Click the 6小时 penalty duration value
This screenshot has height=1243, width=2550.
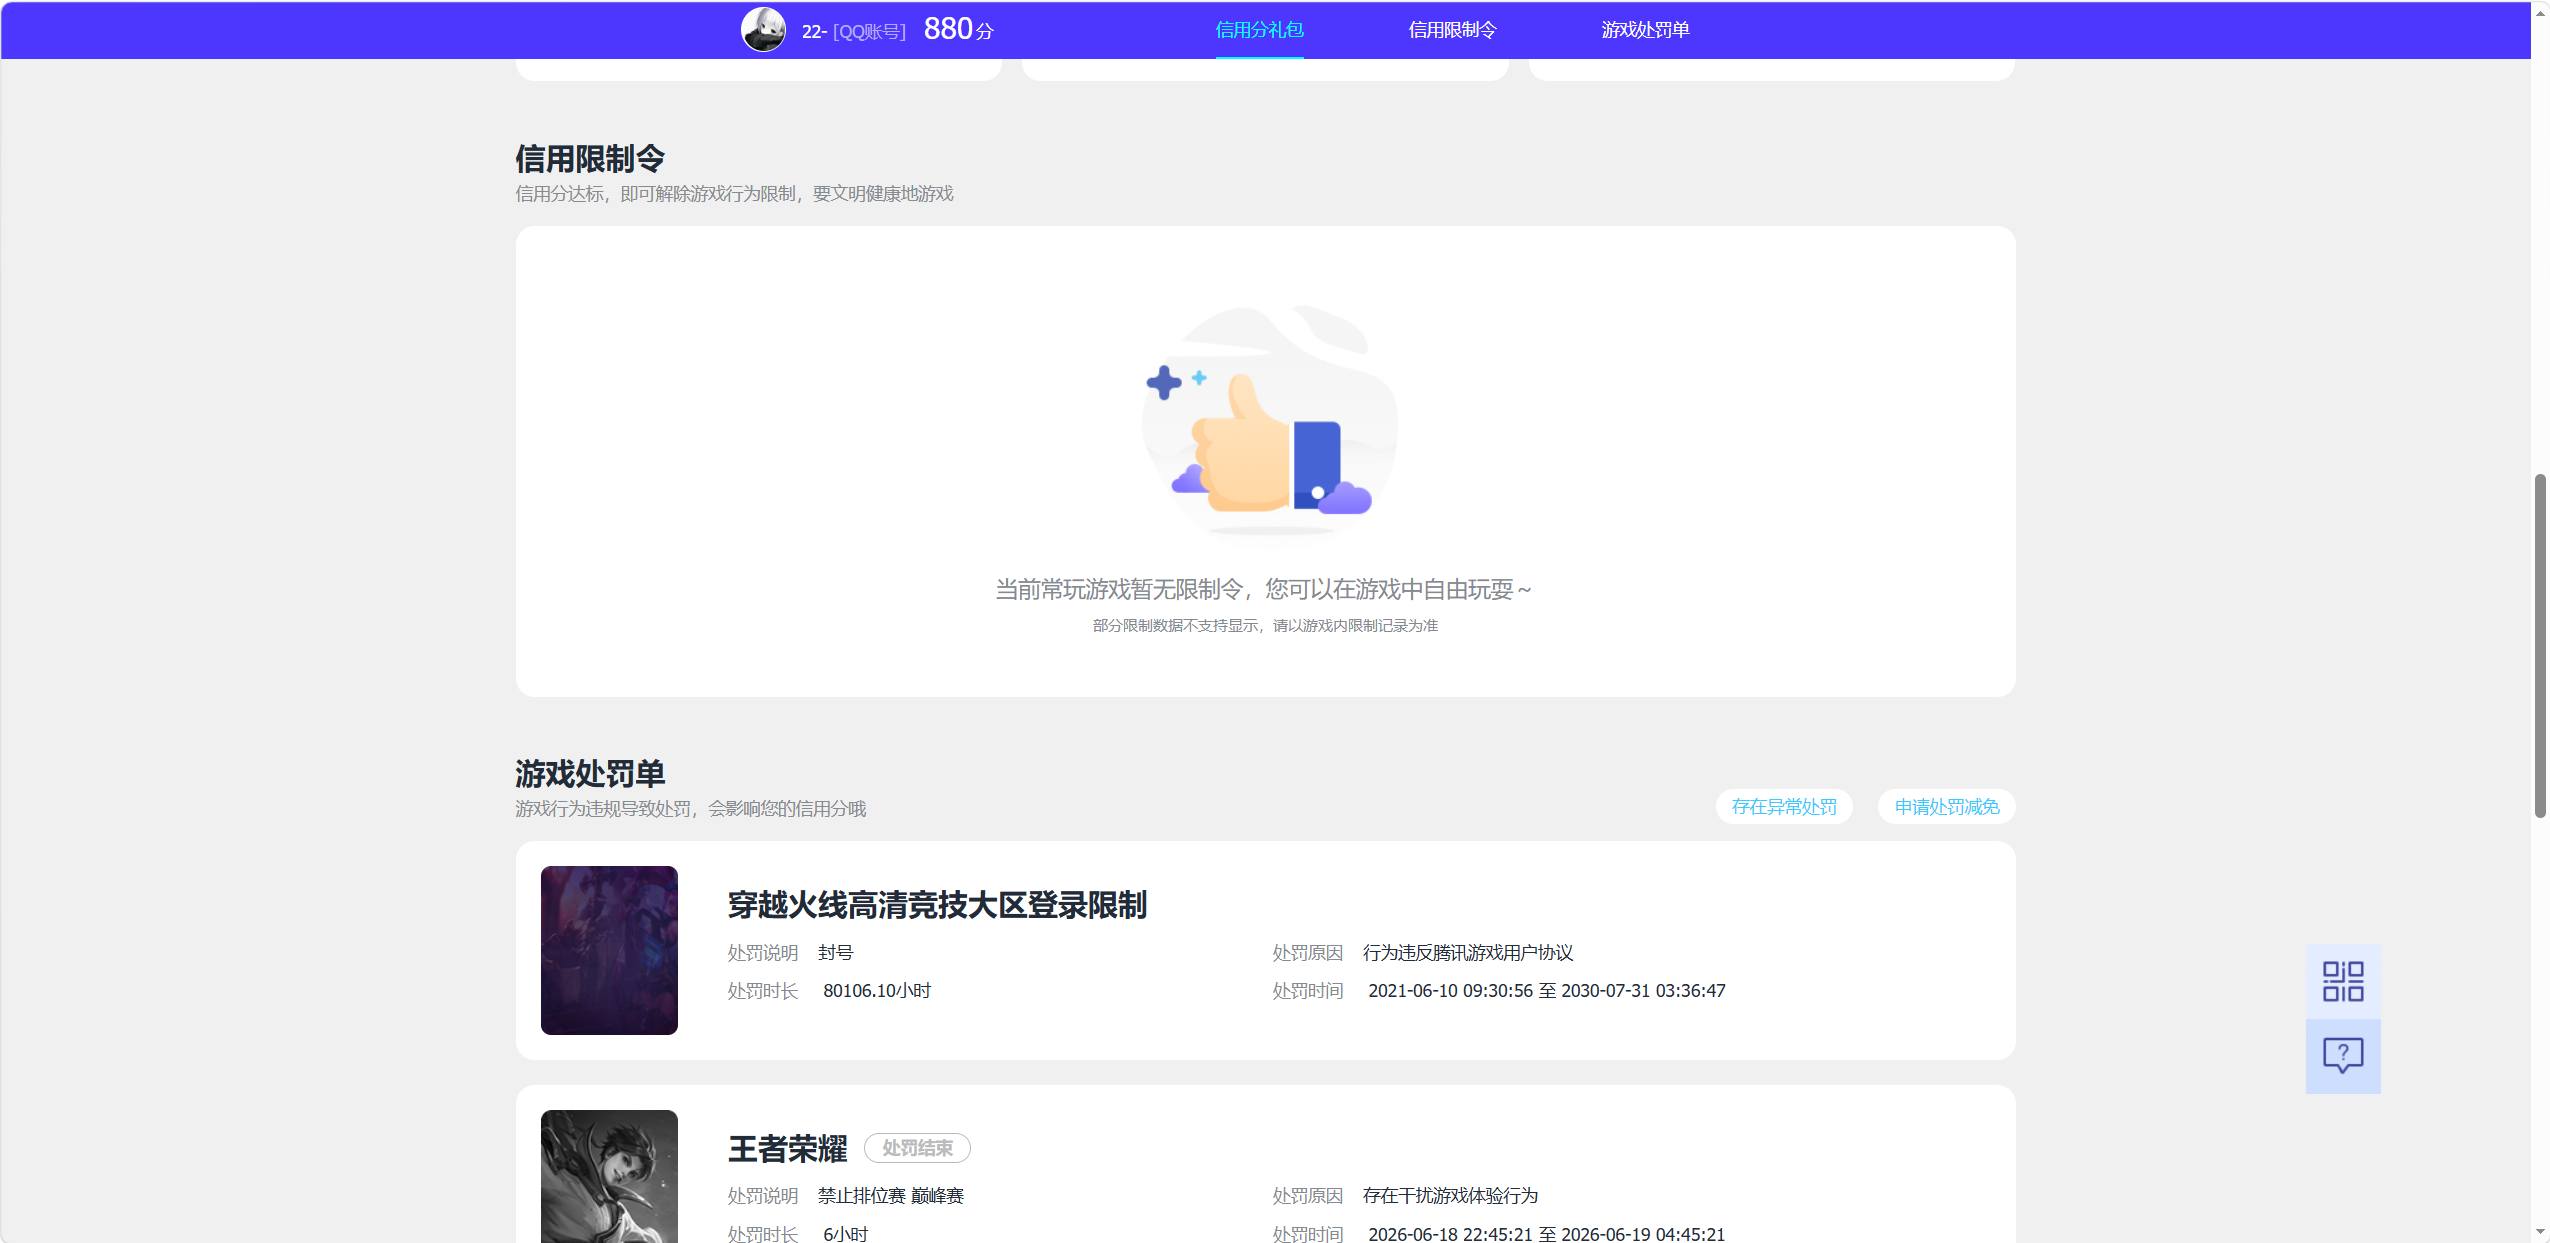tap(845, 1235)
